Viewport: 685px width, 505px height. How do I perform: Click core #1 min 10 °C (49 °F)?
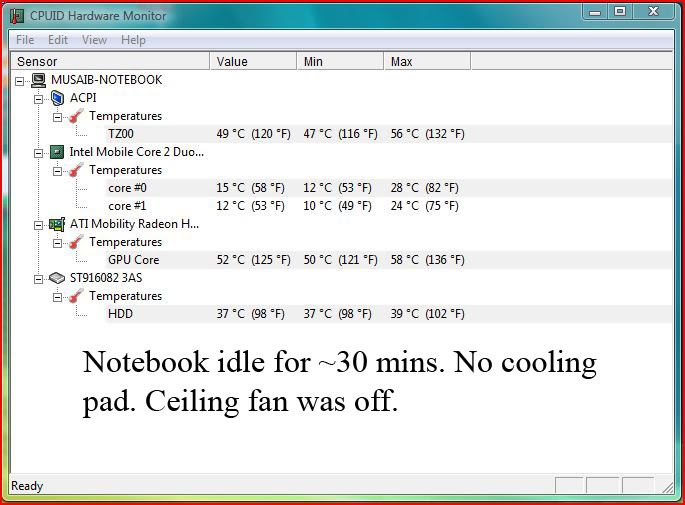click(x=337, y=206)
